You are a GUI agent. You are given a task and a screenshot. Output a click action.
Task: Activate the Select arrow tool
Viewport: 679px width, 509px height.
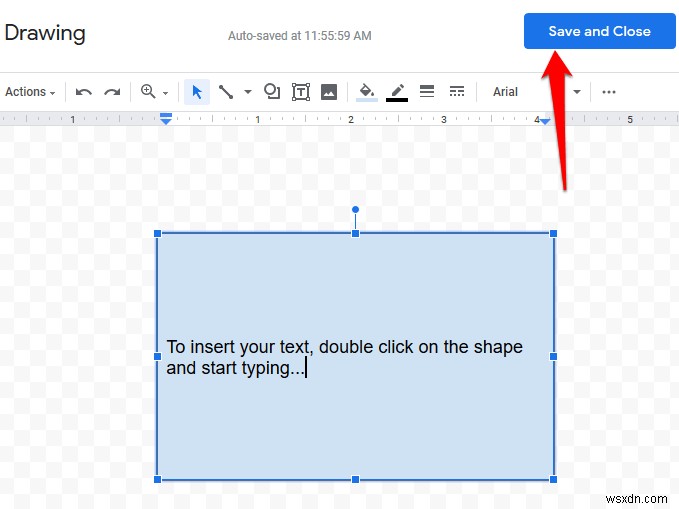(197, 92)
